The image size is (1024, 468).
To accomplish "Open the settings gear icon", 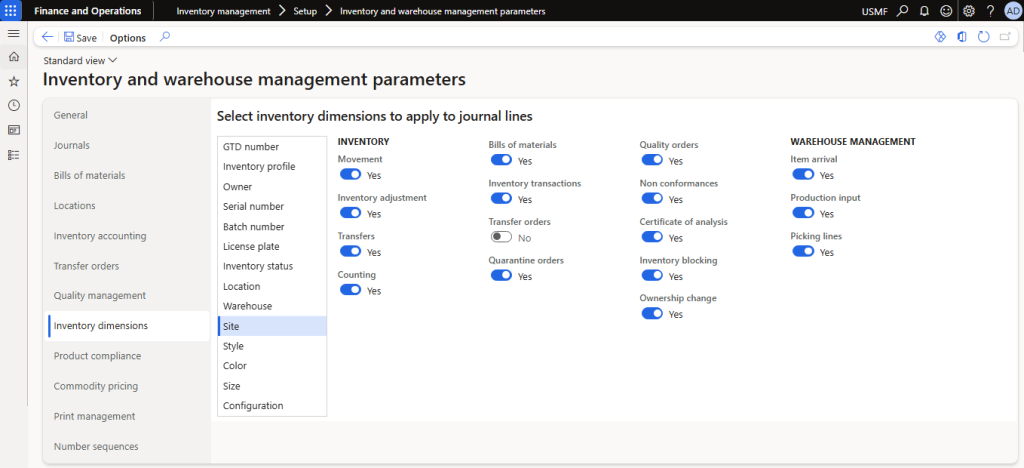I will point(968,11).
